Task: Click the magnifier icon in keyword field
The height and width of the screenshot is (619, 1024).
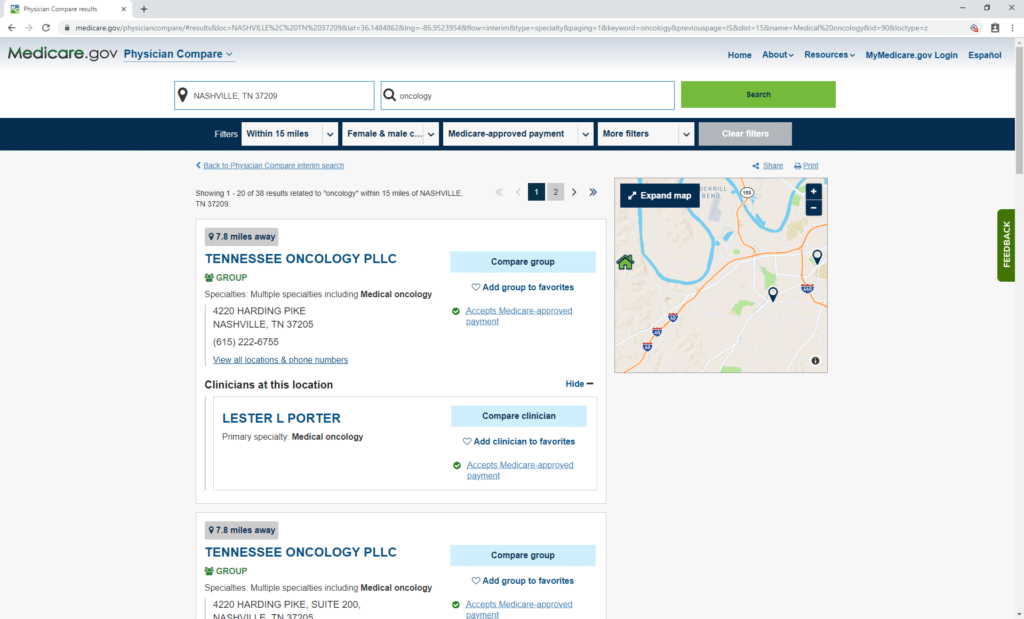Action: coord(389,95)
